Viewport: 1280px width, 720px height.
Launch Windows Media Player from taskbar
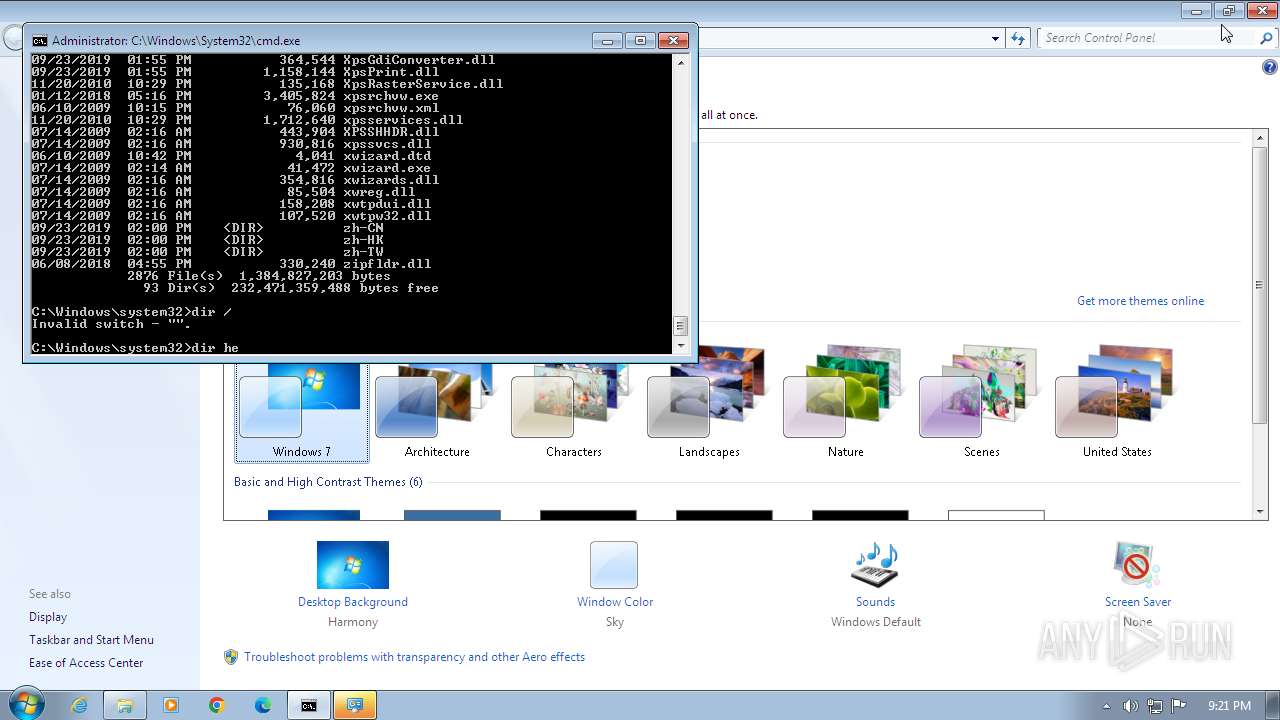click(171, 705)
